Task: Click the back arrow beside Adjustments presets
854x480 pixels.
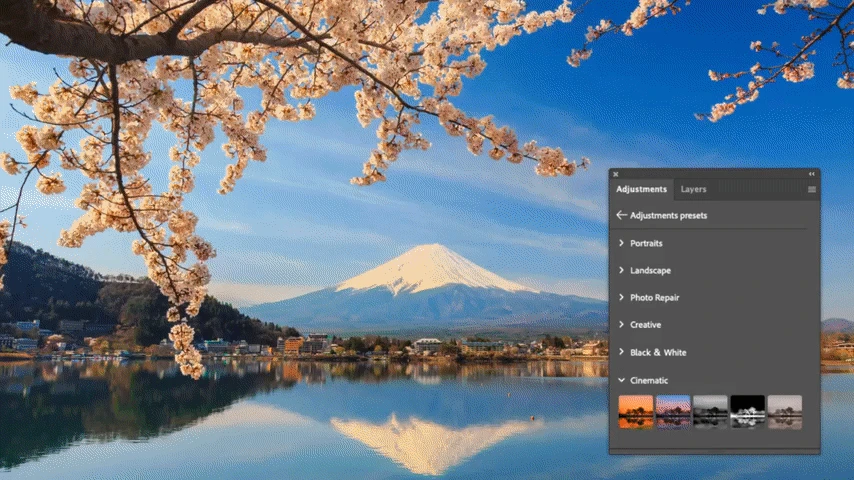Action: [621, 215]
